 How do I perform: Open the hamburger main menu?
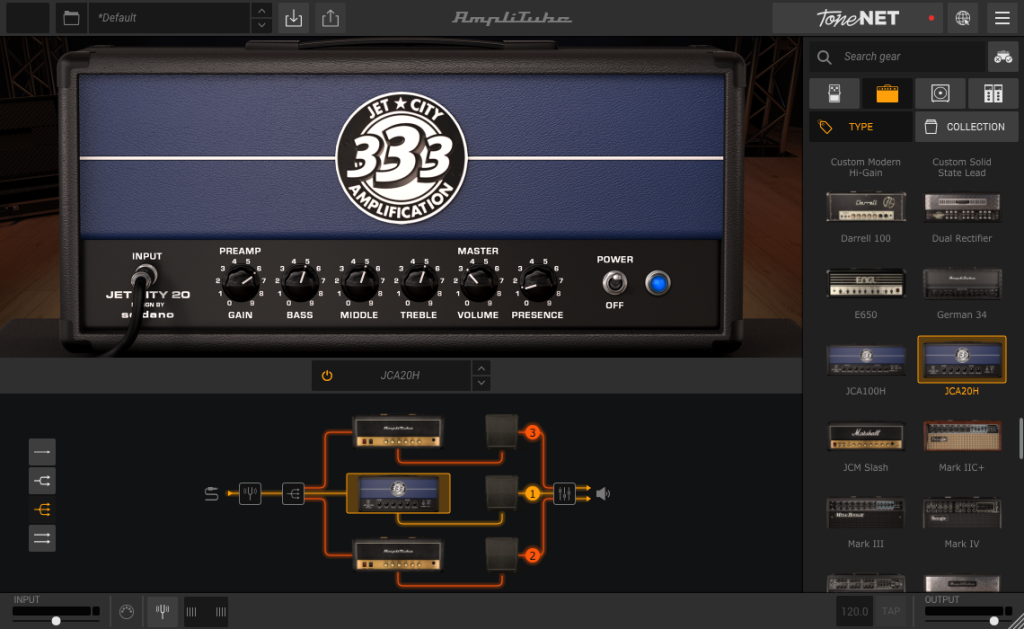click(x=1002, y=18)
